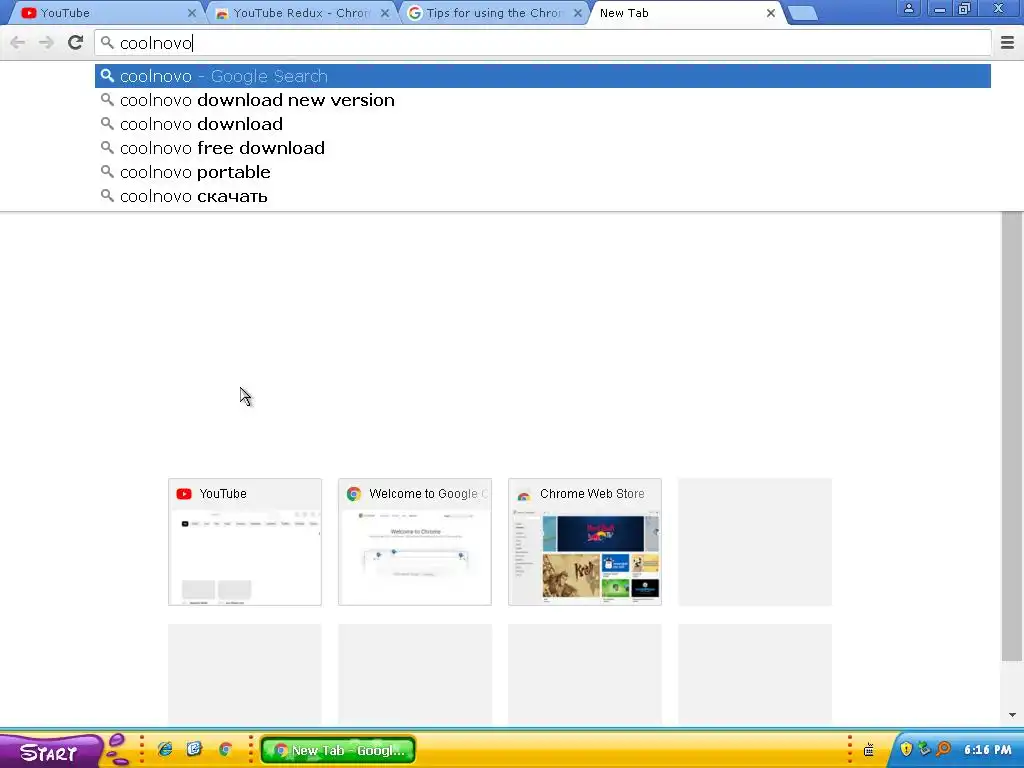Choose 'coolnovo - Google Search' suggestion

click(x=542, y=76)
